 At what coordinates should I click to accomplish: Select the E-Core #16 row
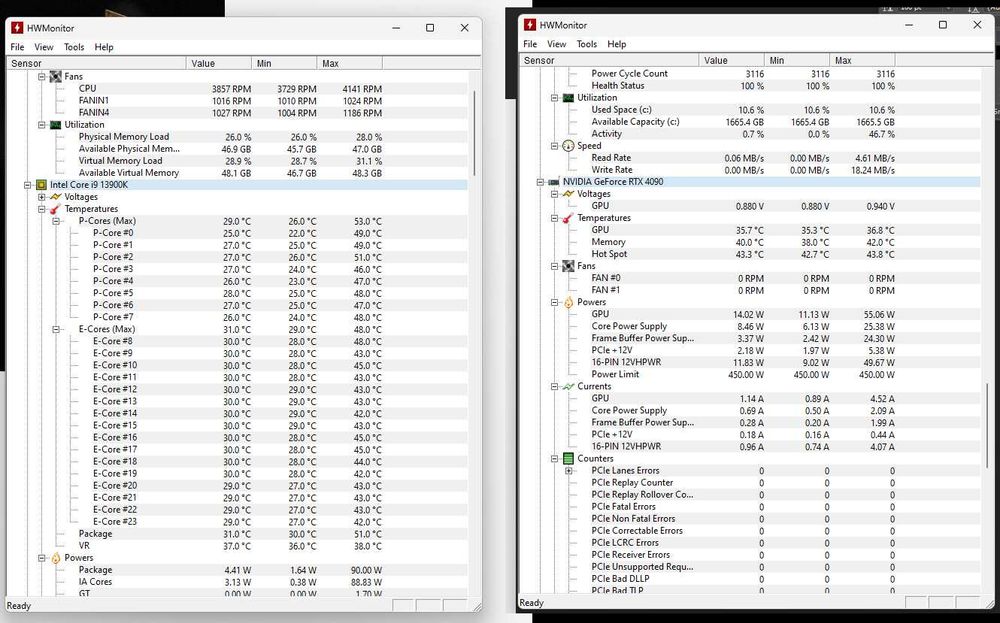pyautogui.click(x=237, y=437)
